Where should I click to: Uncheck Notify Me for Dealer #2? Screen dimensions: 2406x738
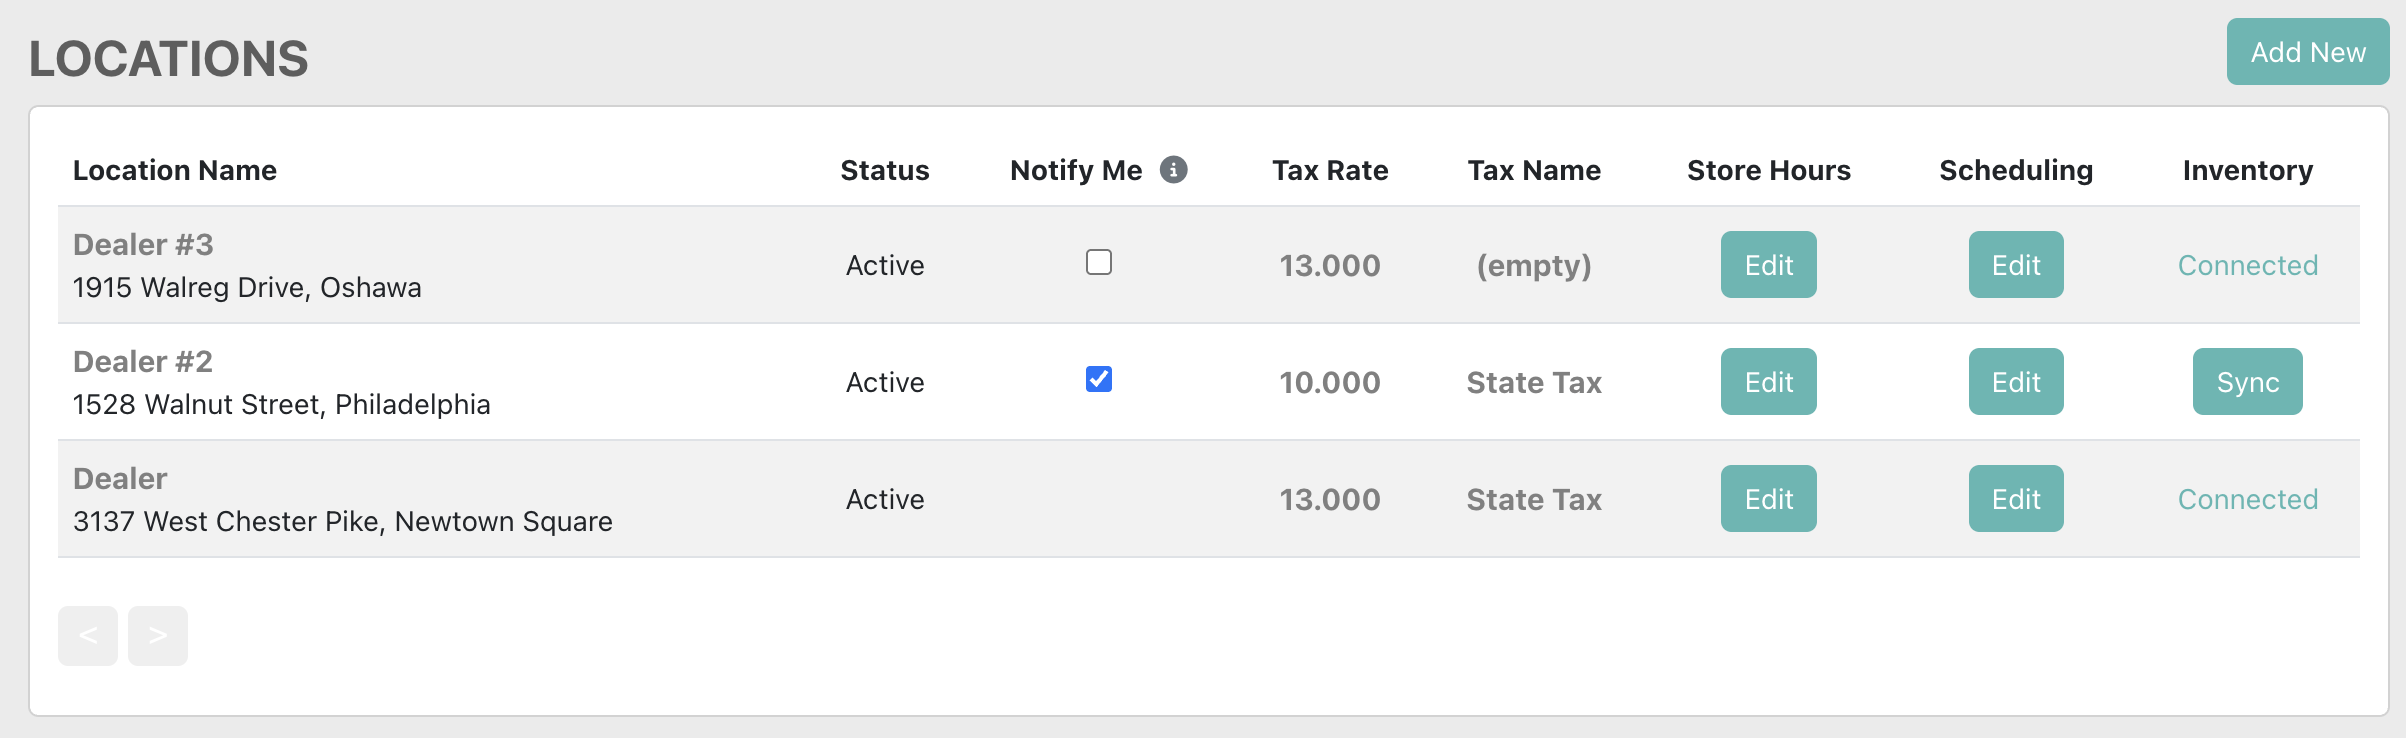click(x=1099, y=379)
